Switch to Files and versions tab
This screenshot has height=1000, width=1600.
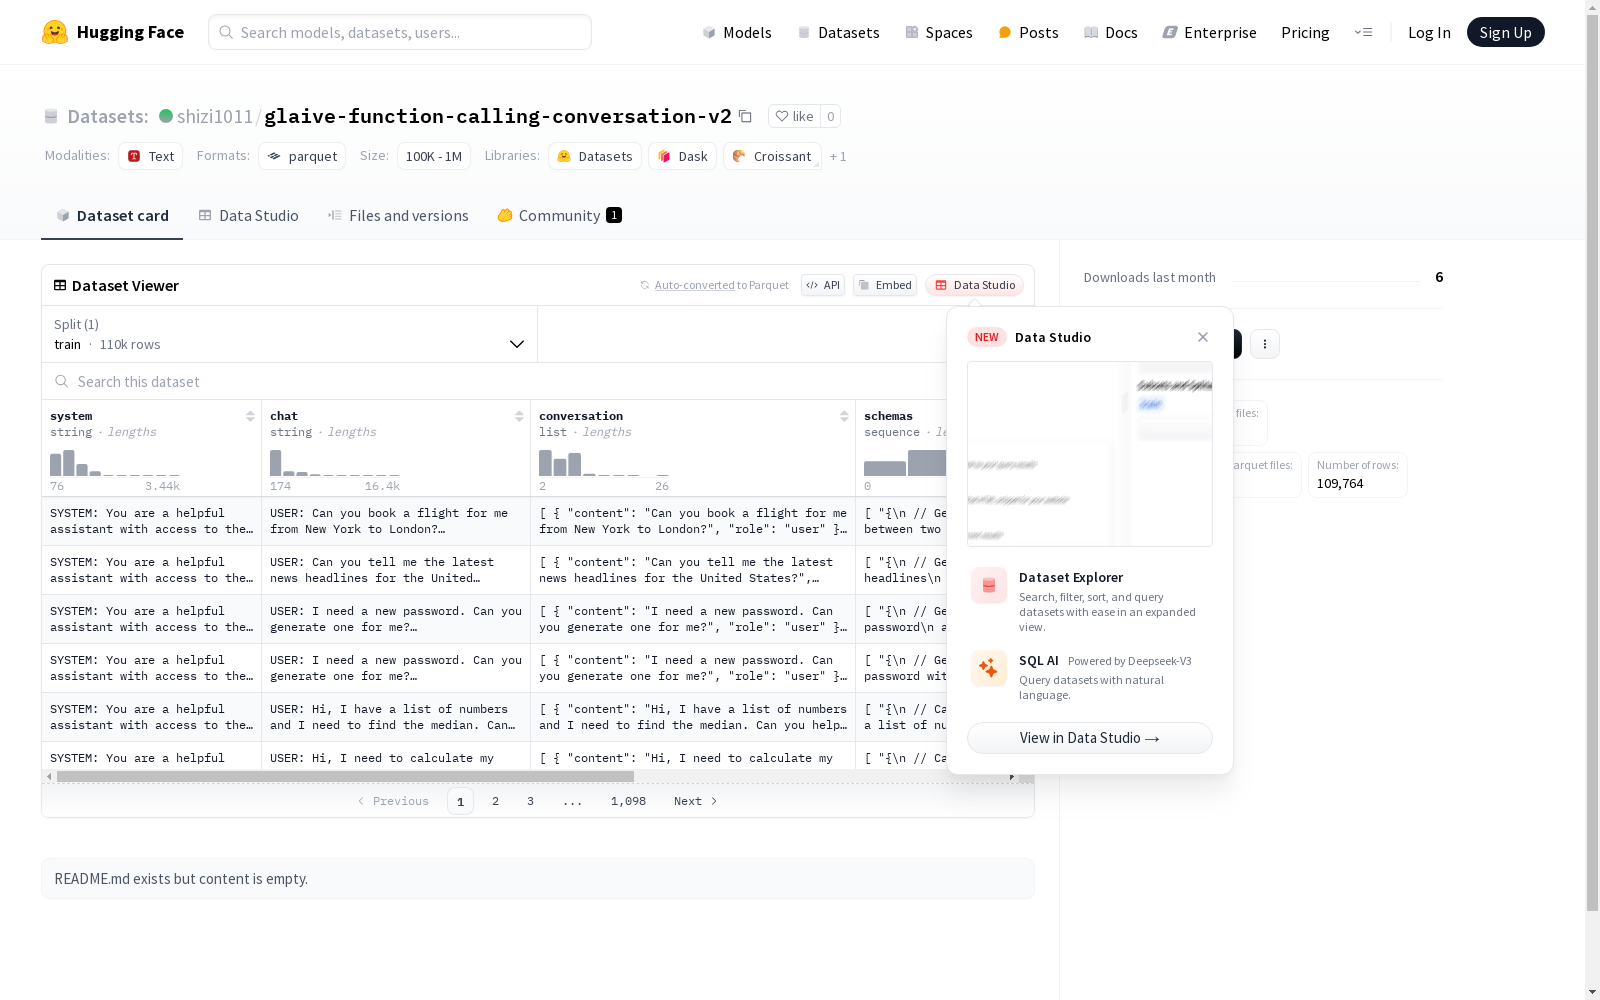click(x=398, y=216)
